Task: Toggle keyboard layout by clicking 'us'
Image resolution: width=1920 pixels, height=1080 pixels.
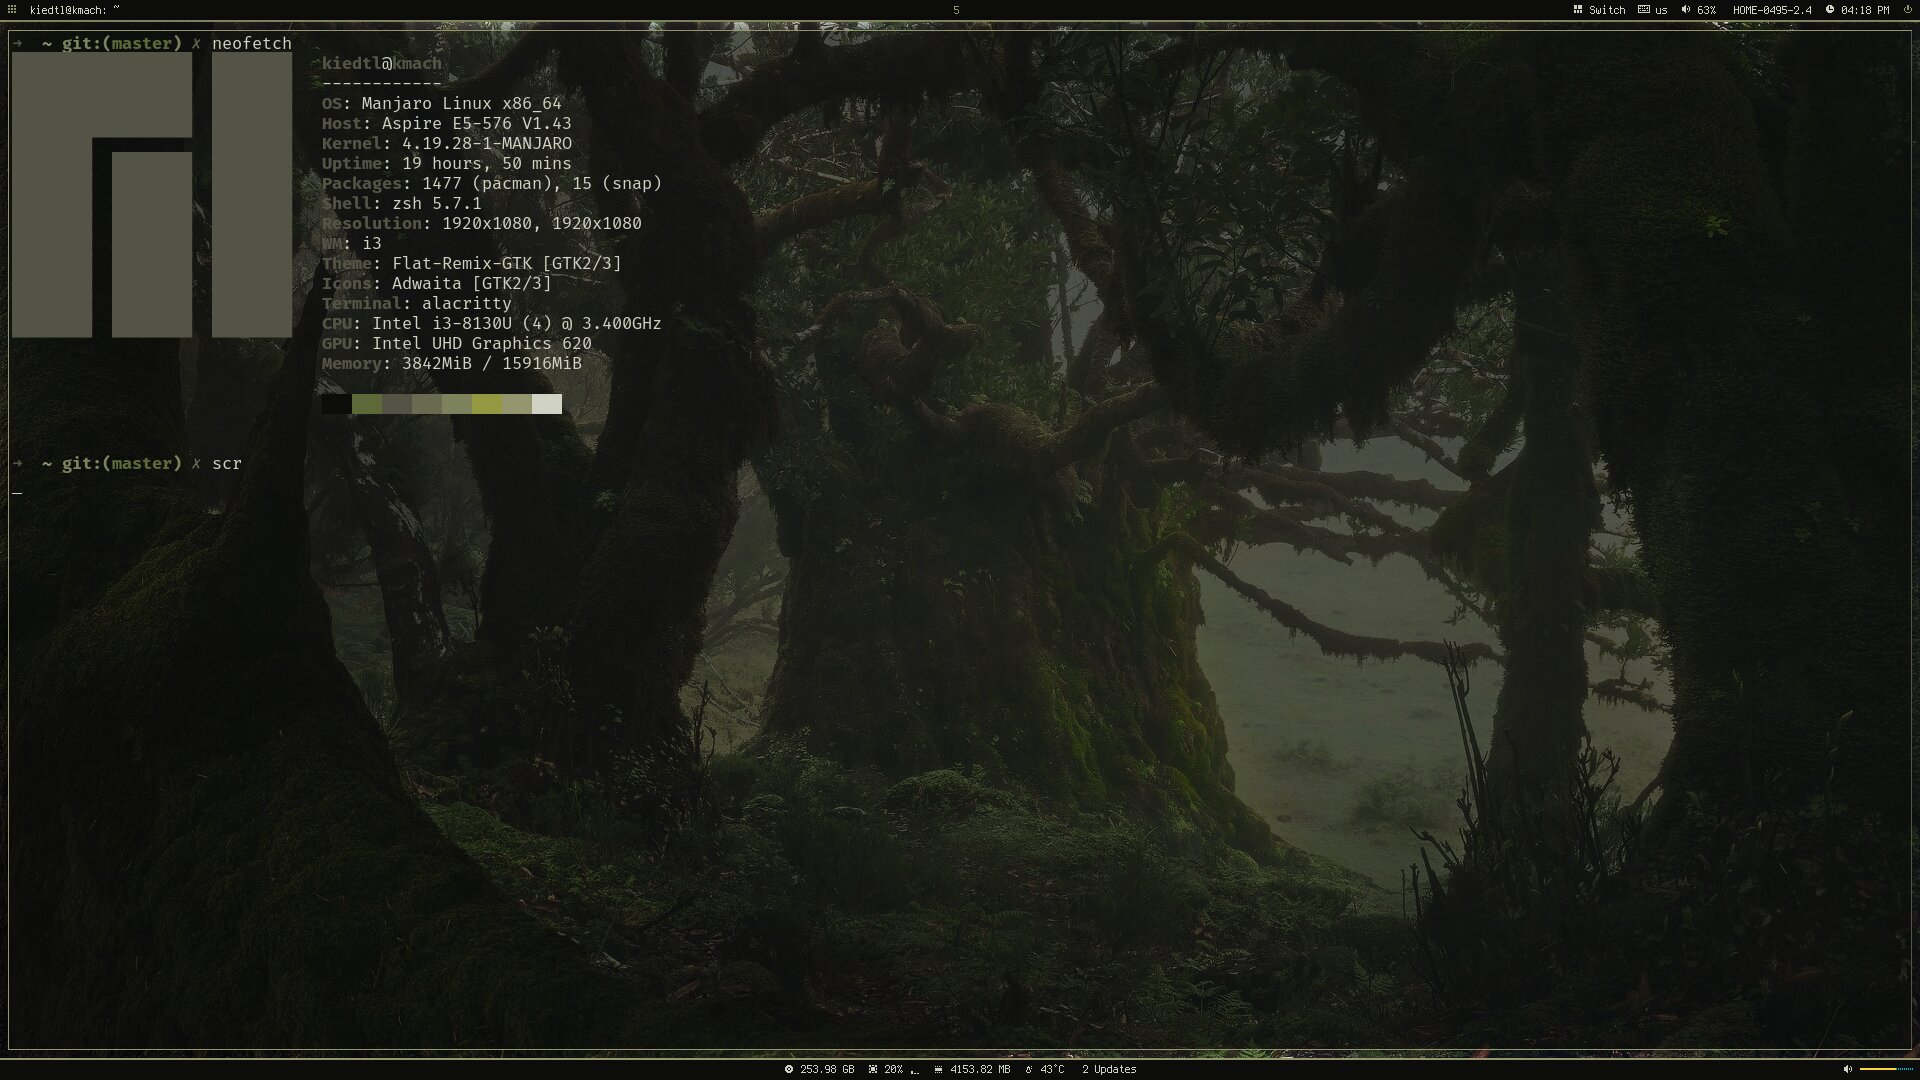Action: (x=1659, y=9)
